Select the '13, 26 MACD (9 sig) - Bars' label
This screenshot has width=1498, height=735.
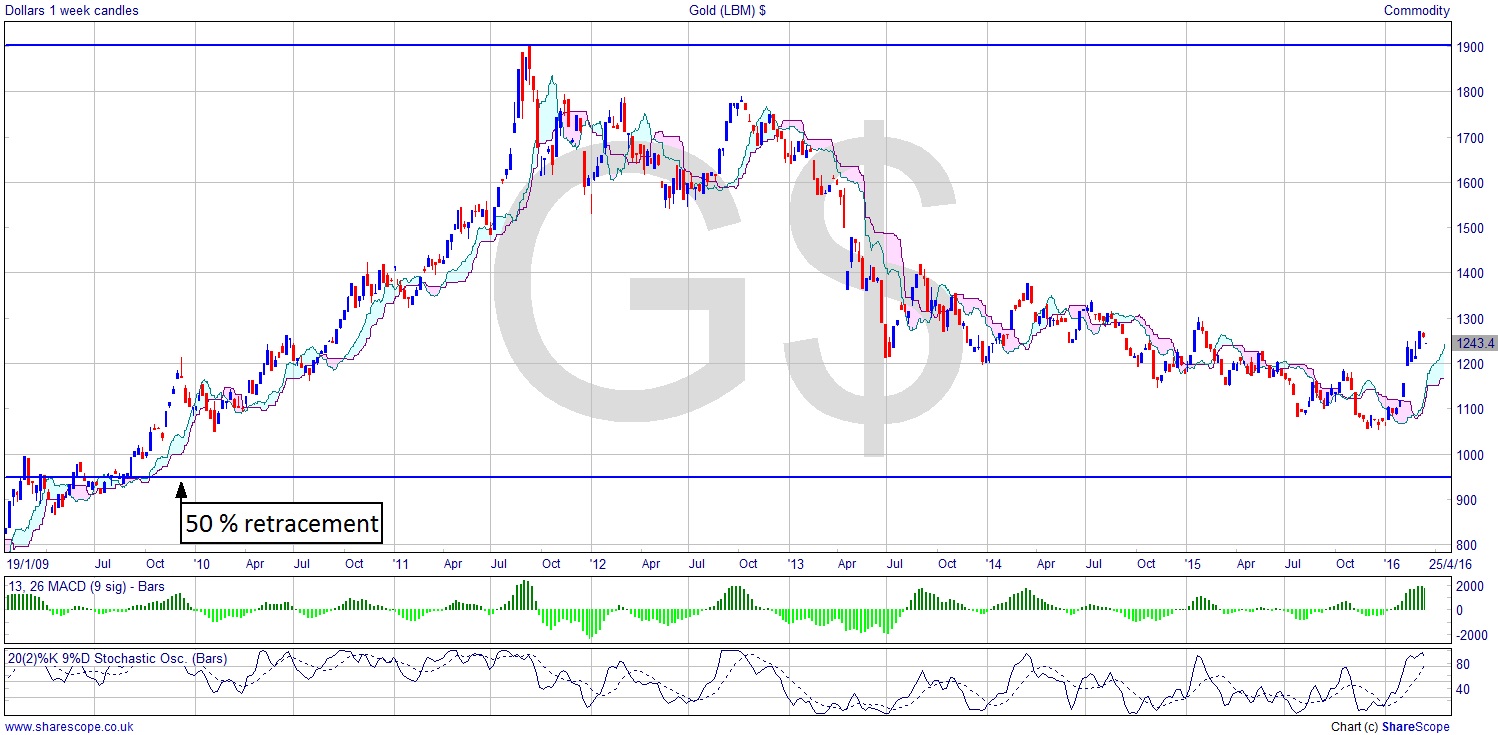click(x=86, y=586)
